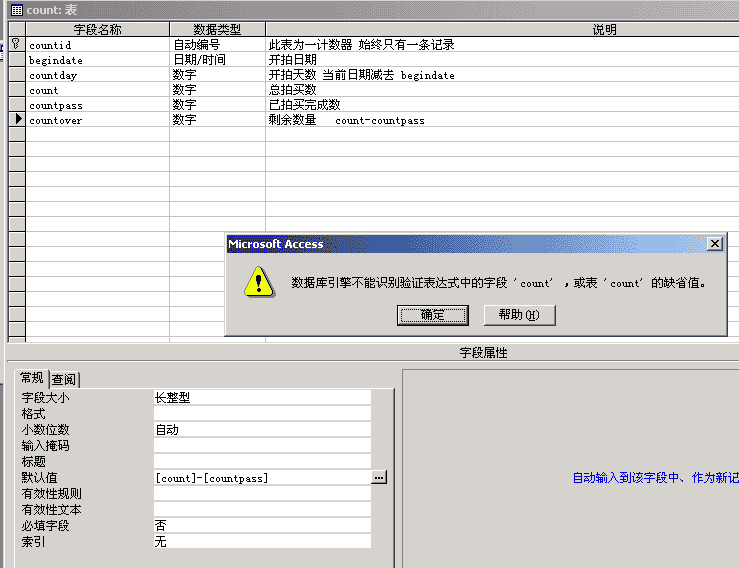Open expression builder via the ... button
The height and width of the screenshot is (568, 739).
379,478
